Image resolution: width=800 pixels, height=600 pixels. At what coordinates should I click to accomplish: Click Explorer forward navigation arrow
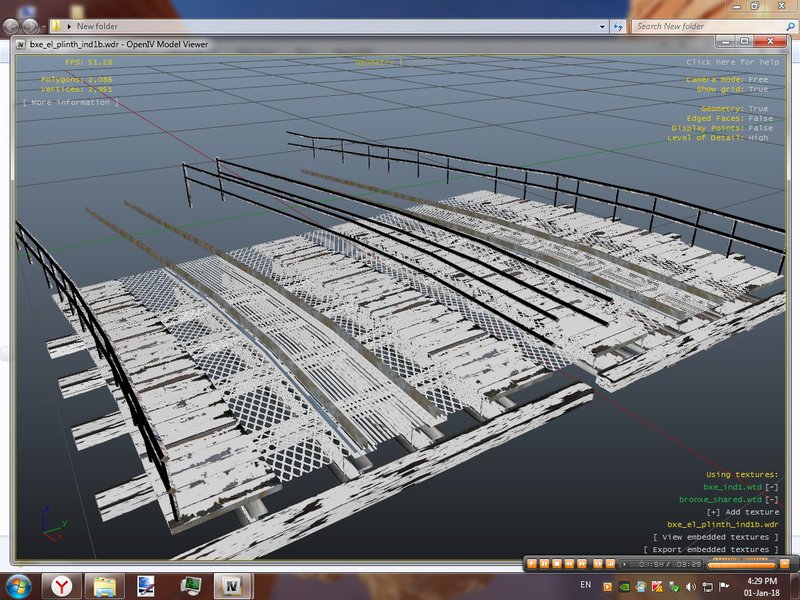(x=30, y=26)
